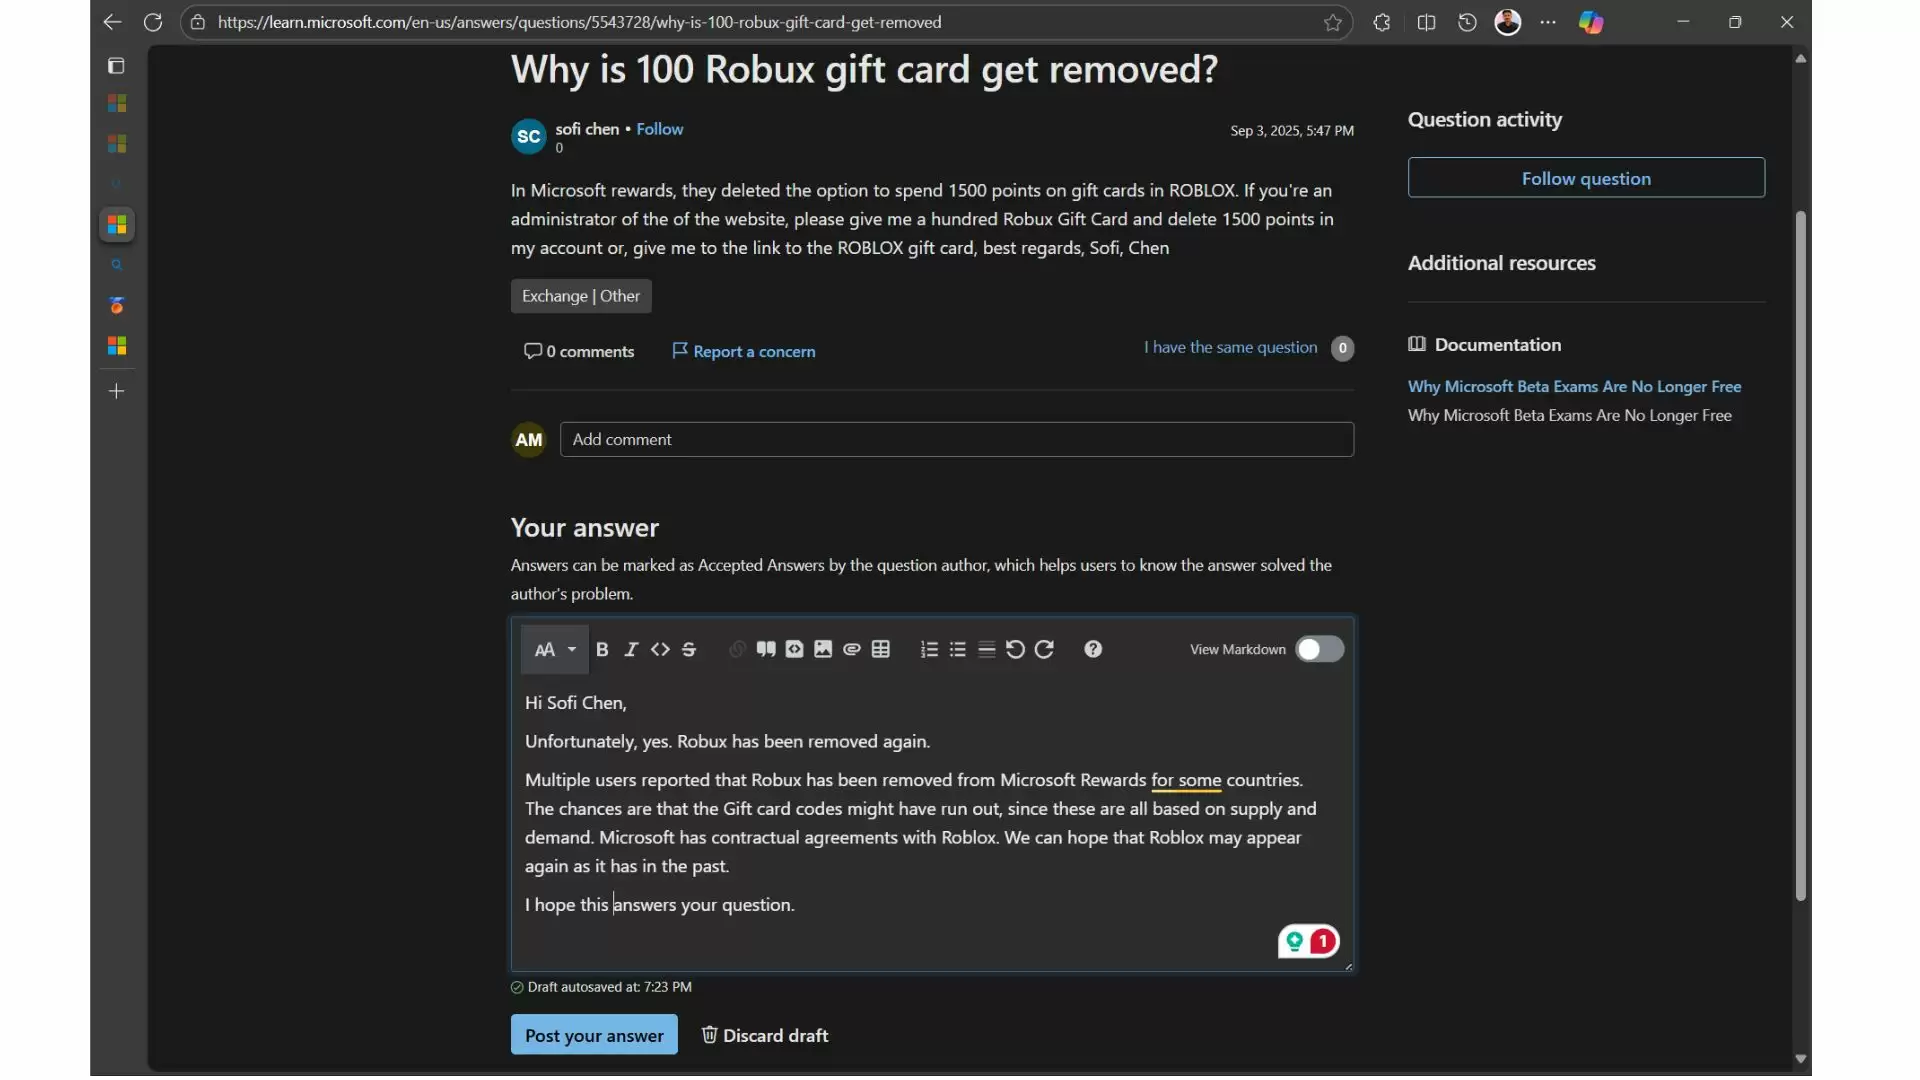Open the heading size AA dropdown
The image size is (1920, 1080).
click(555, 650)
